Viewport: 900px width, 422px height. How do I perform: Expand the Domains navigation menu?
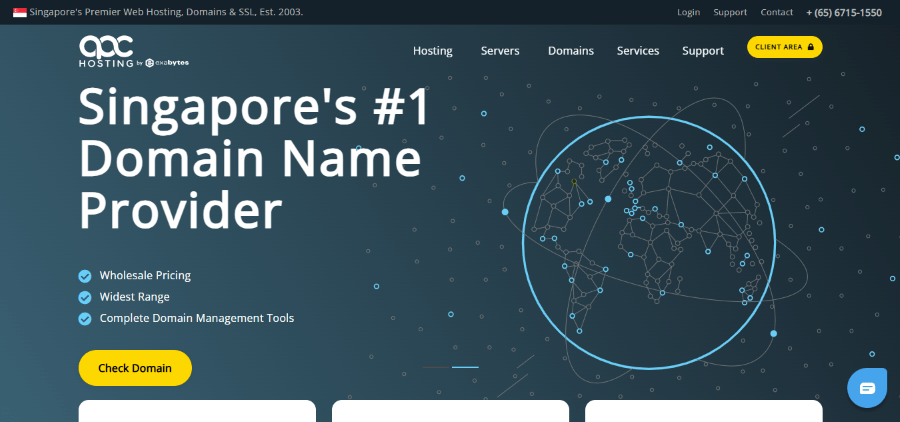(571, 51)
